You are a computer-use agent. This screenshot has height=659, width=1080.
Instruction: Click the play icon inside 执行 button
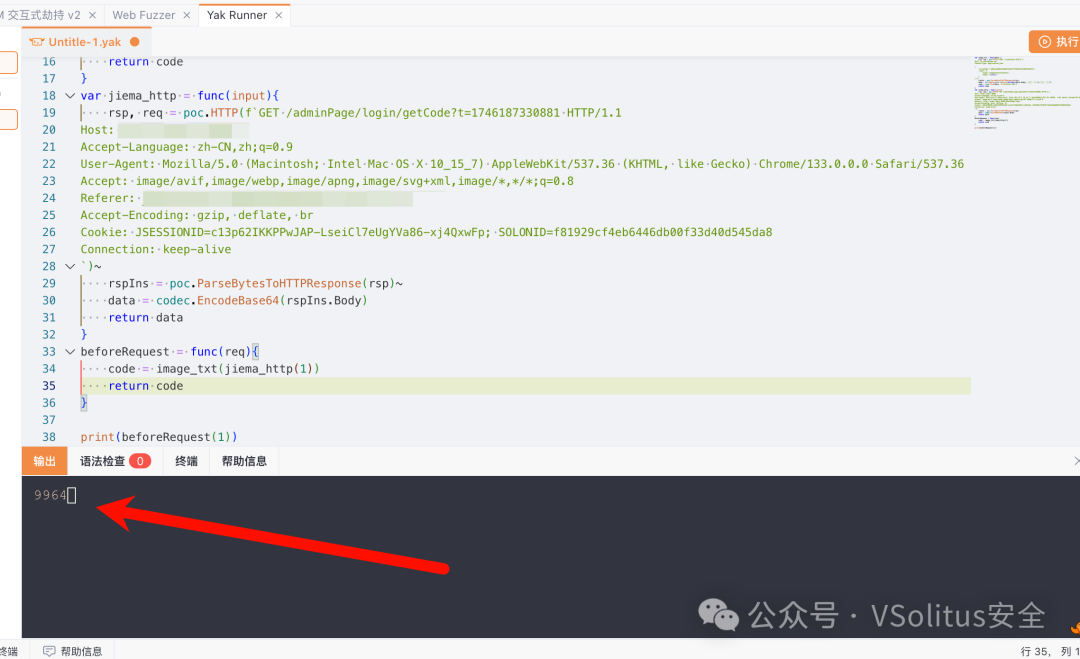(1044, 42)
